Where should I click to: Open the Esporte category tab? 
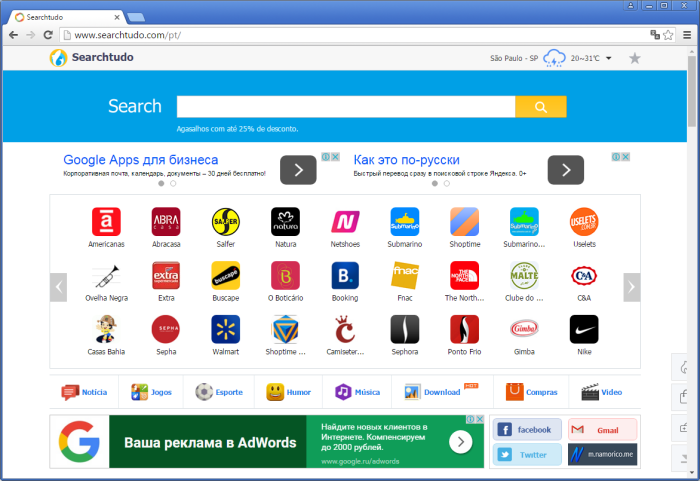tap(219, 392)
